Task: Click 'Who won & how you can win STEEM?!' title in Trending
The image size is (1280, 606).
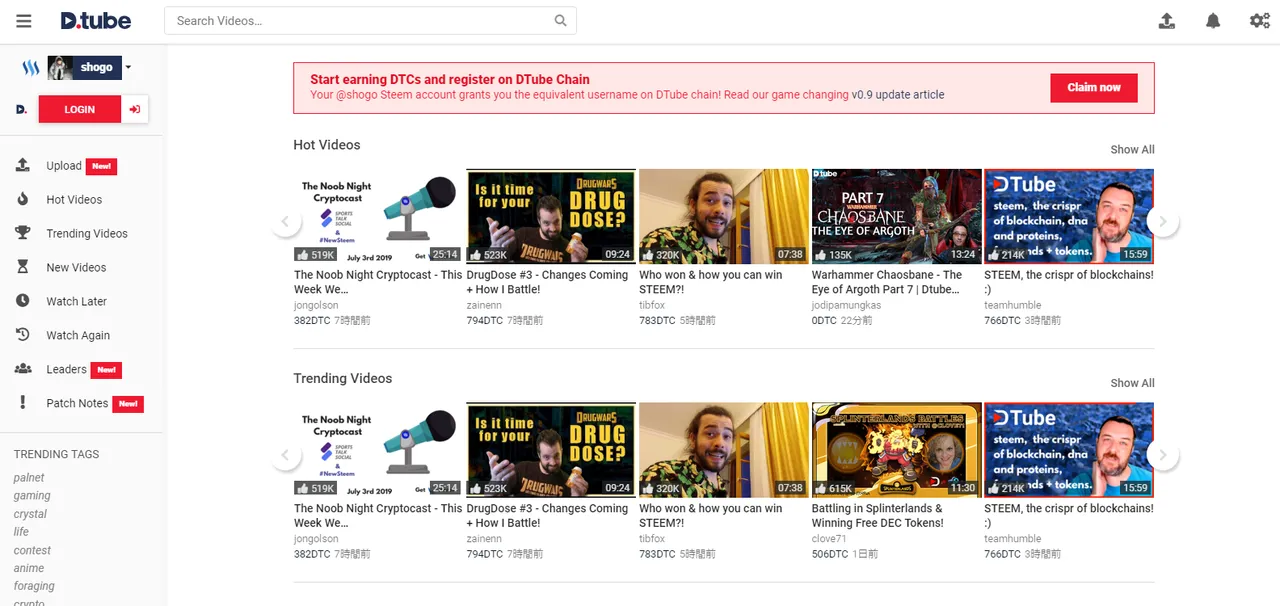Action: (711, 516)
